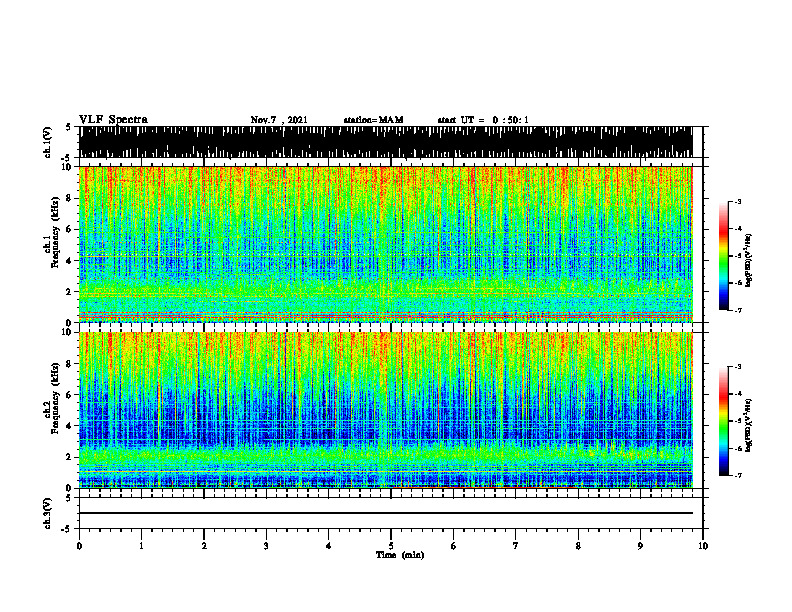Click the time axis tick label 4

[x=329, y=546]
